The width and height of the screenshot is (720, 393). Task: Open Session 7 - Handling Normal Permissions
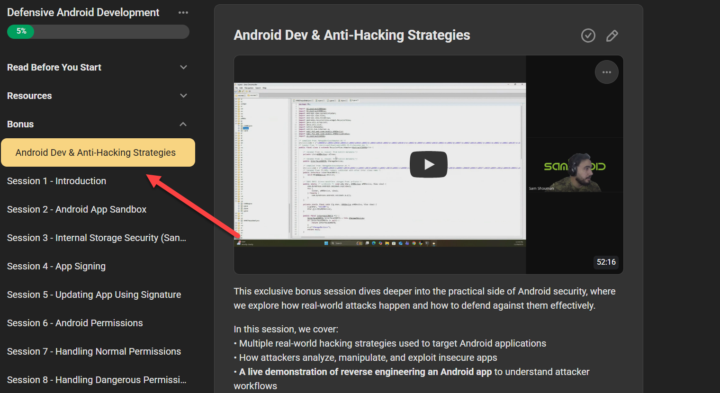(94, 352)
